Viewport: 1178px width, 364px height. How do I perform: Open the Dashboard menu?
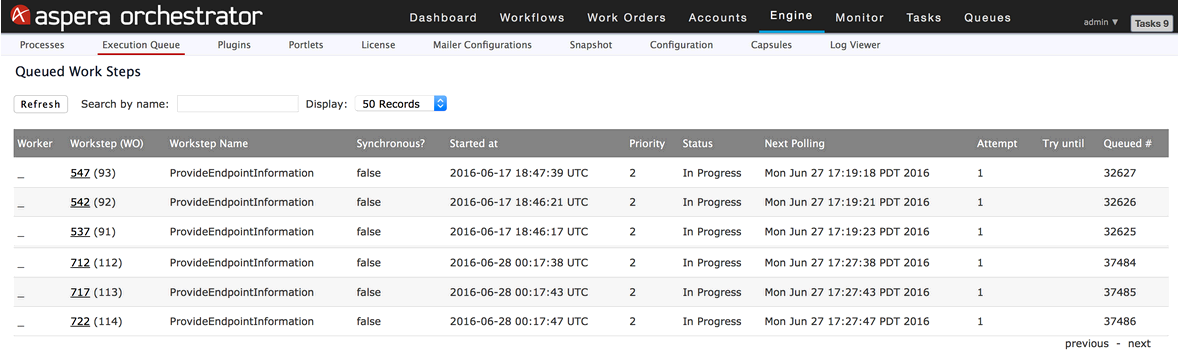(443, 17)
